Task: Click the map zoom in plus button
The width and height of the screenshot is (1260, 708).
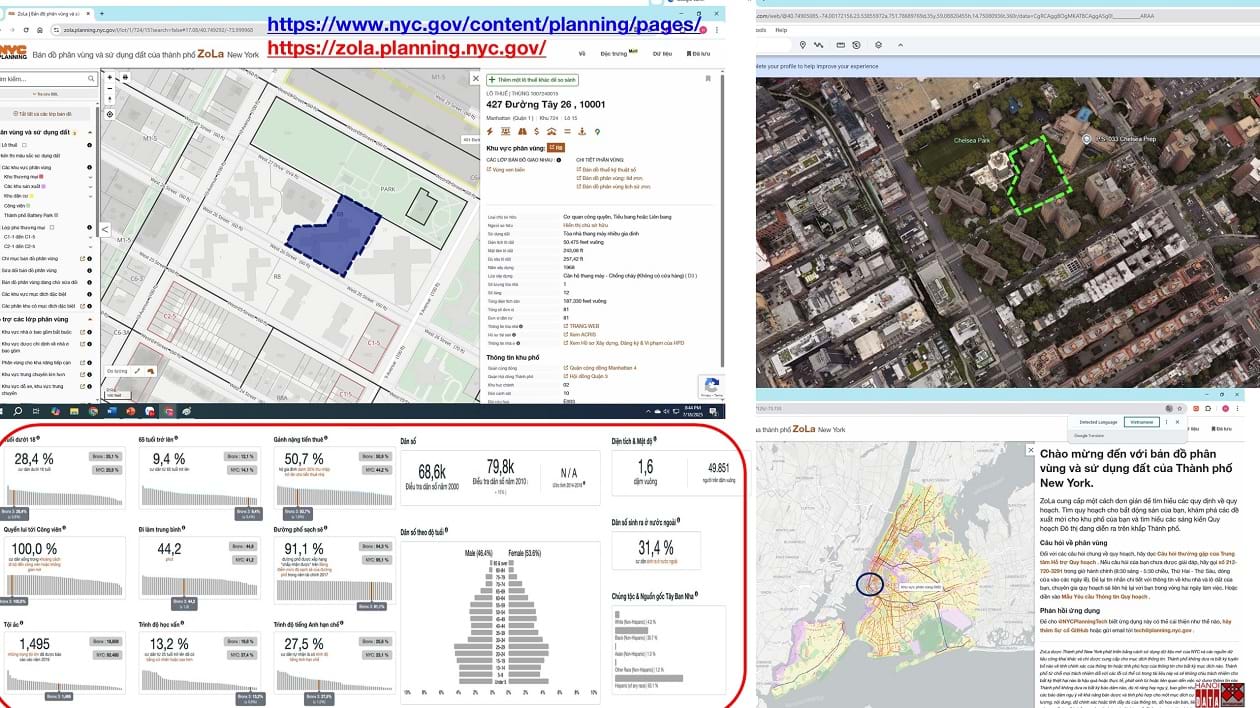Action: [x=110, y=77]
